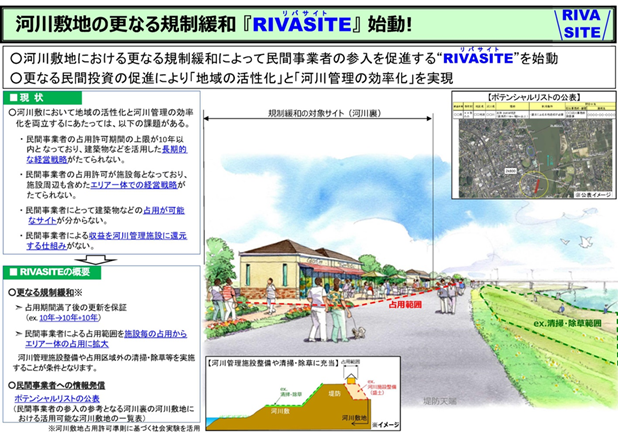Open the aerial map thumbnail
The height and width of the screenshot is (437, 618).
[x=534, y=158]
